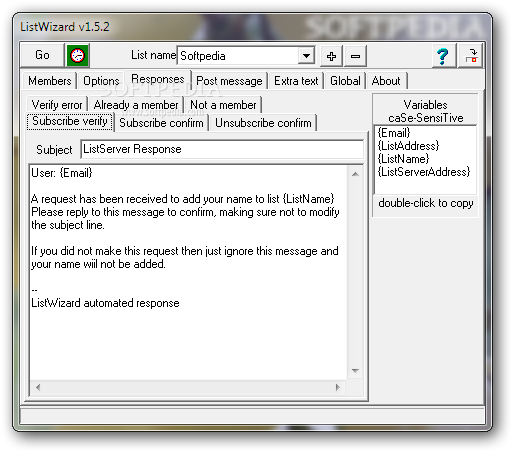Screen dimensions: 513x452
Task: Click the message area scroll down arrow
Action: pyautogui.click(x=356, y=371)
